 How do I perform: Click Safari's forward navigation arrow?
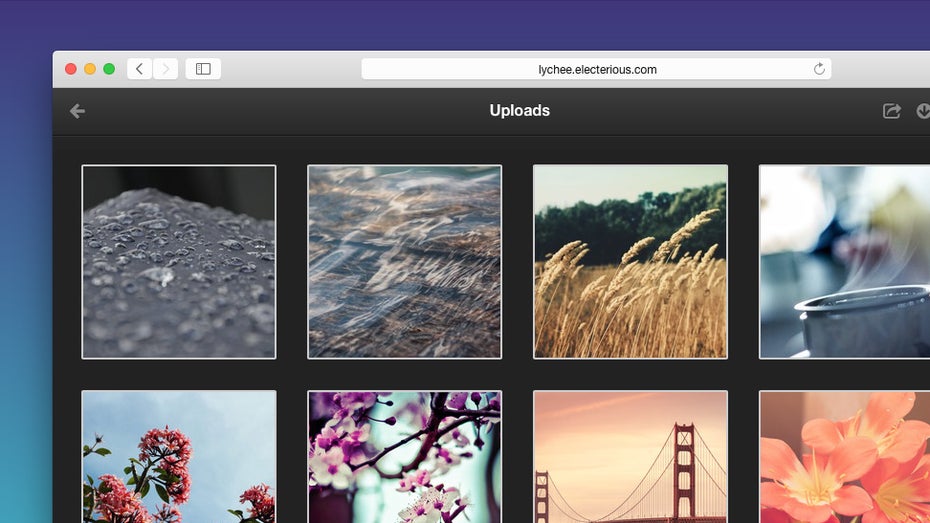[x=166, y=69]
